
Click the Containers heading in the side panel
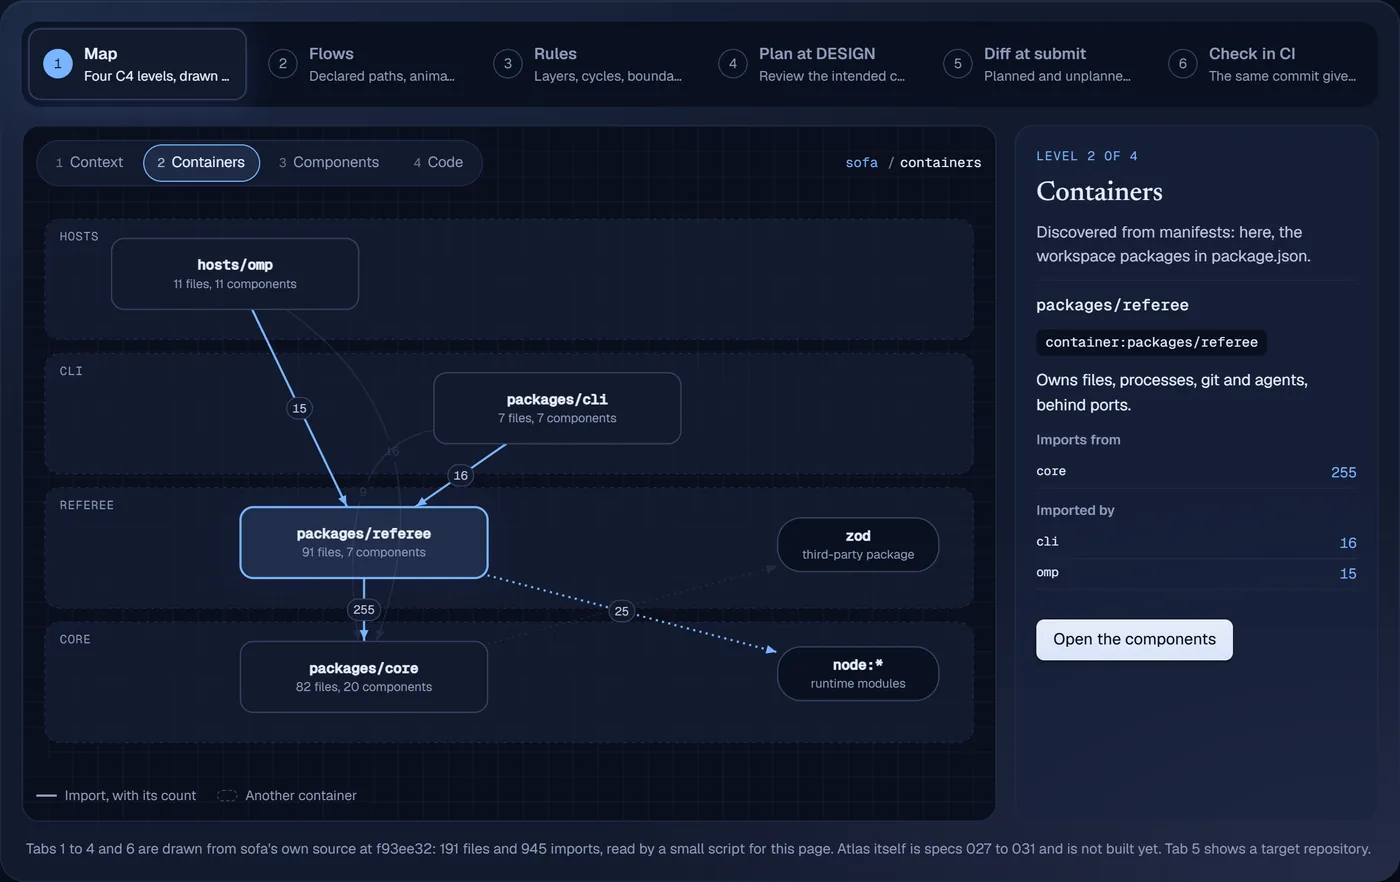(1099, 191)
